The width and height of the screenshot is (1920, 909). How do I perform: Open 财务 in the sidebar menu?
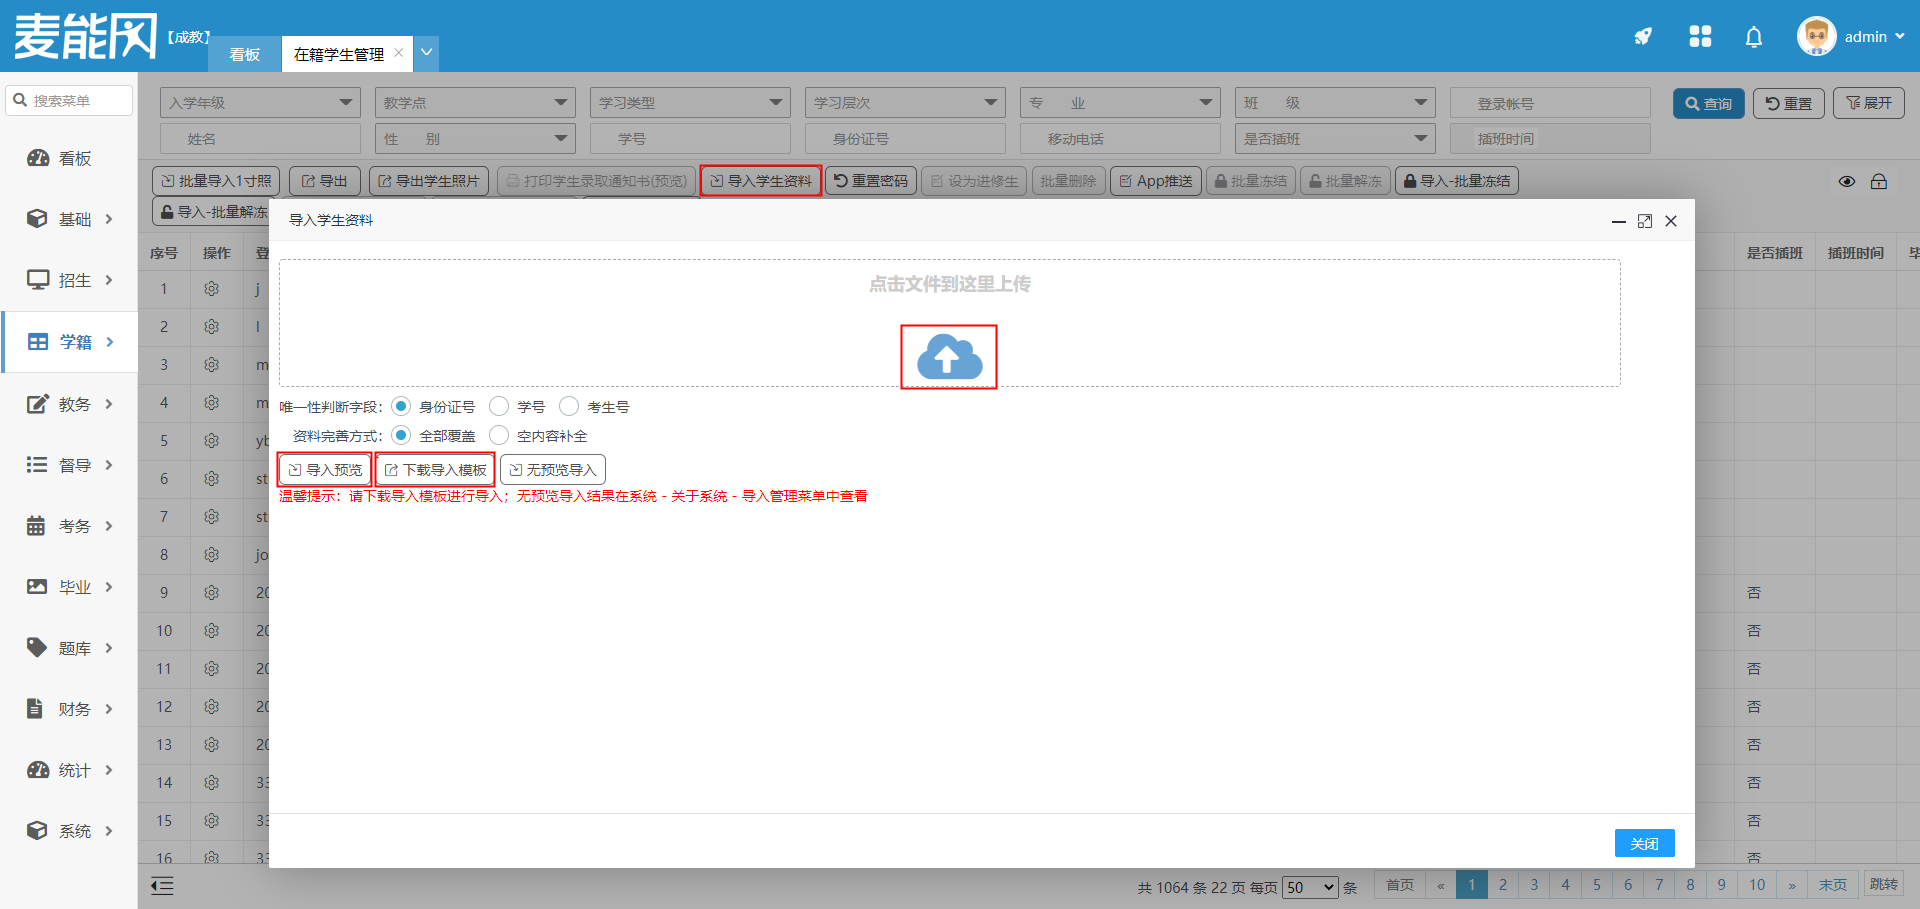[x=74, y=709]
